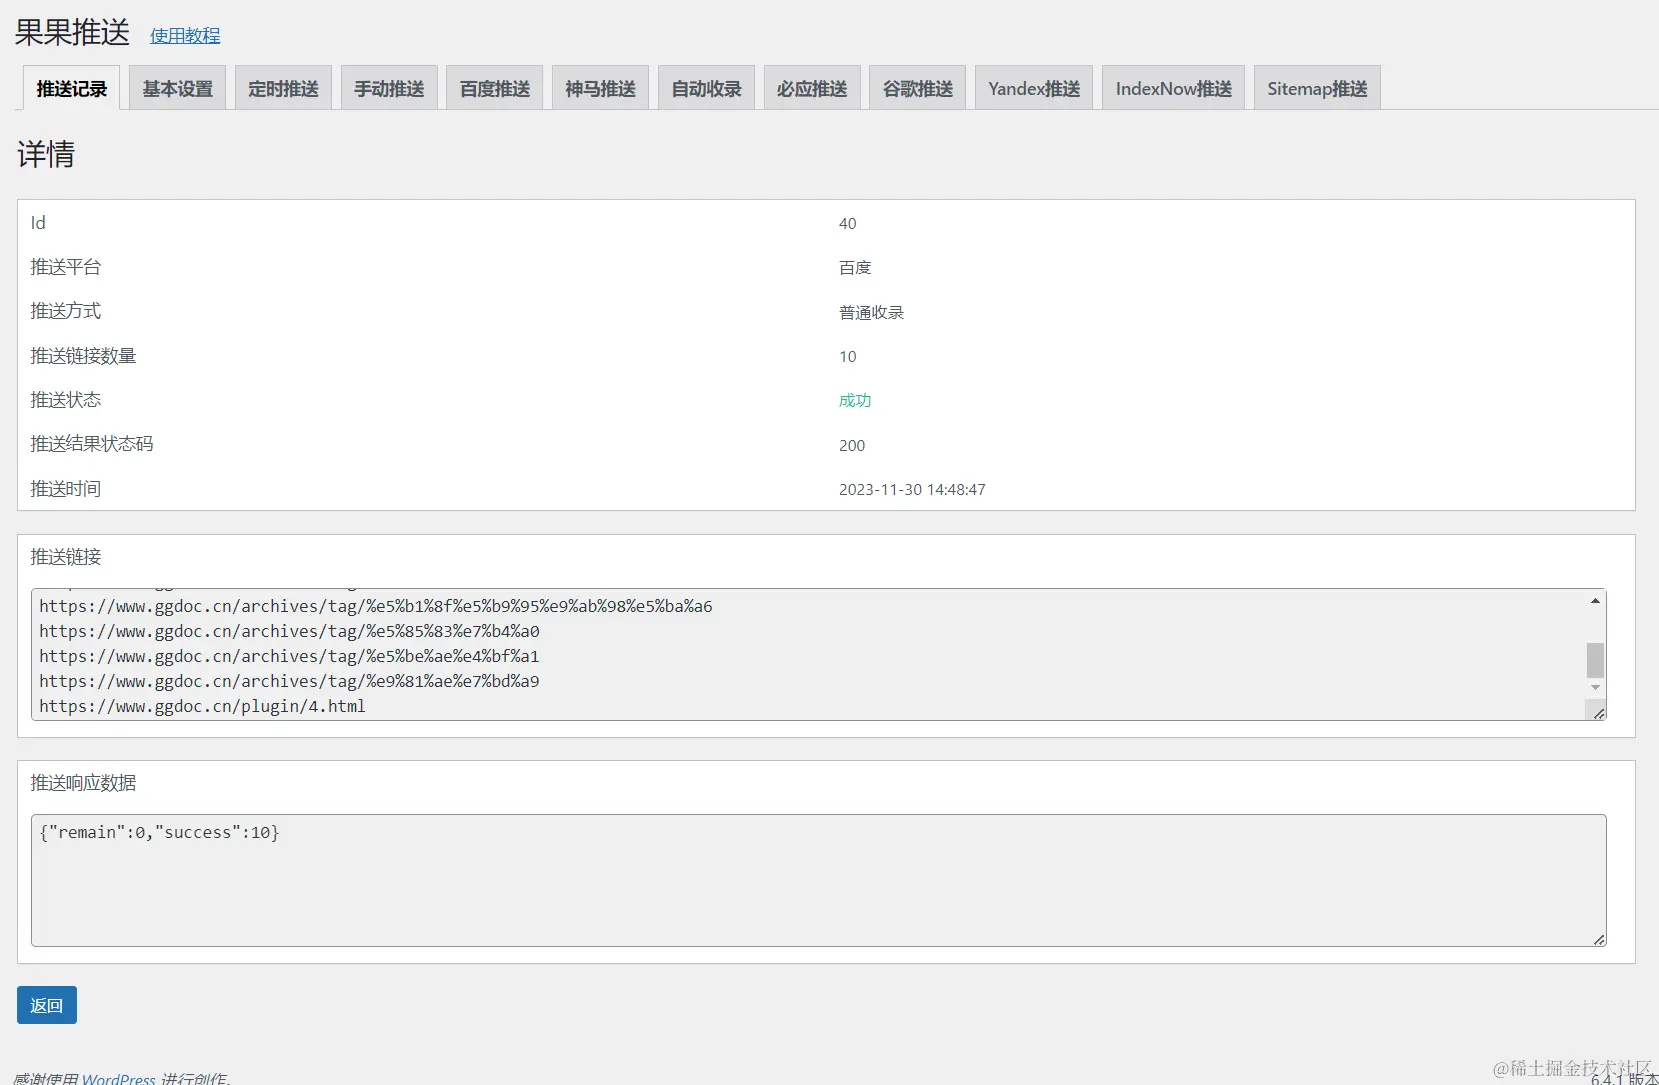Open the 谷歌推送 tab
Image resolution: width=1659 pixels, height=1085 pixels.
click(918, 88)
